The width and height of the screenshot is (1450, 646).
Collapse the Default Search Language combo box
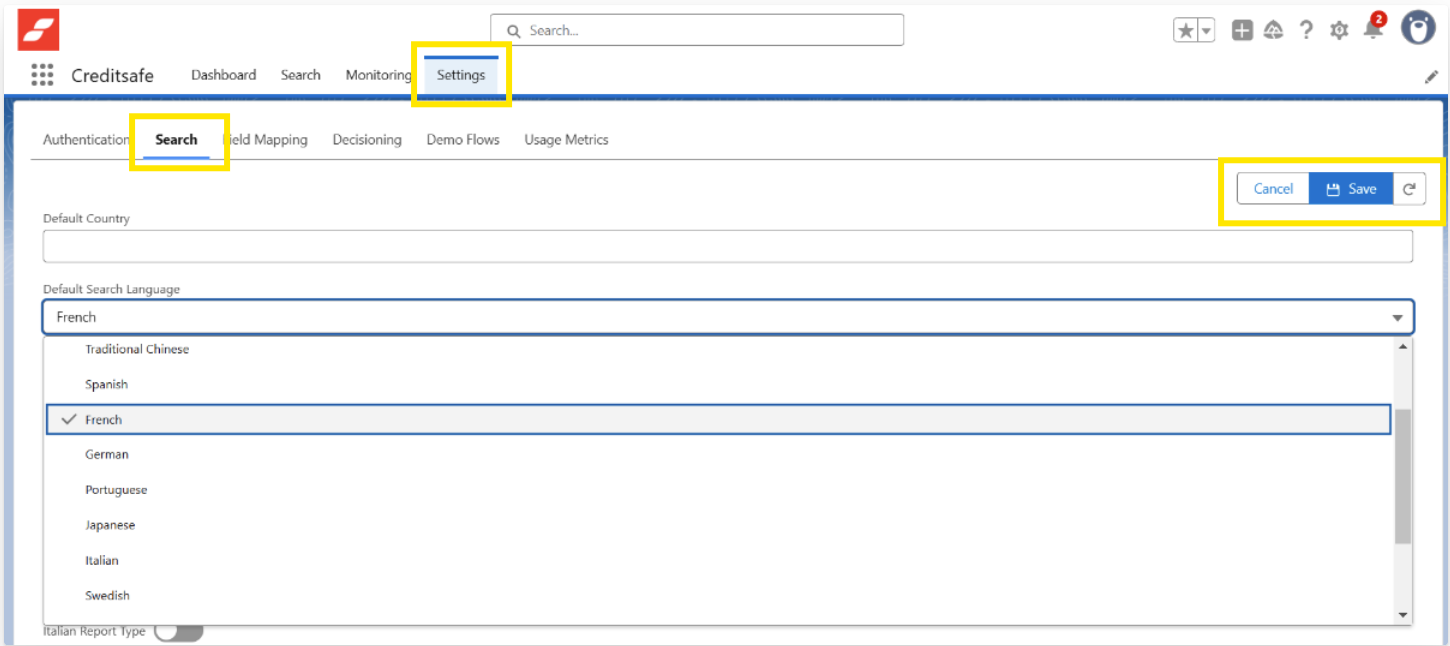click(728, 317)
